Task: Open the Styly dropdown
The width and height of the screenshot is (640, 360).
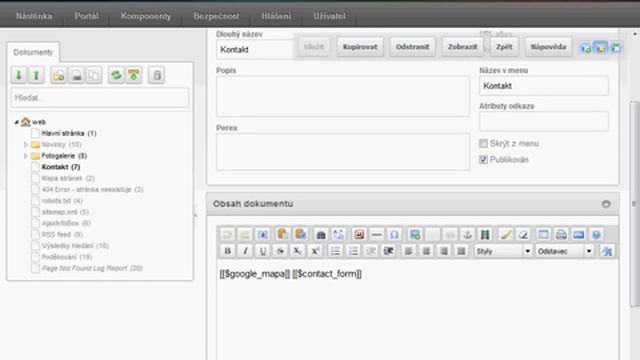Action: [x=503, y=251]
